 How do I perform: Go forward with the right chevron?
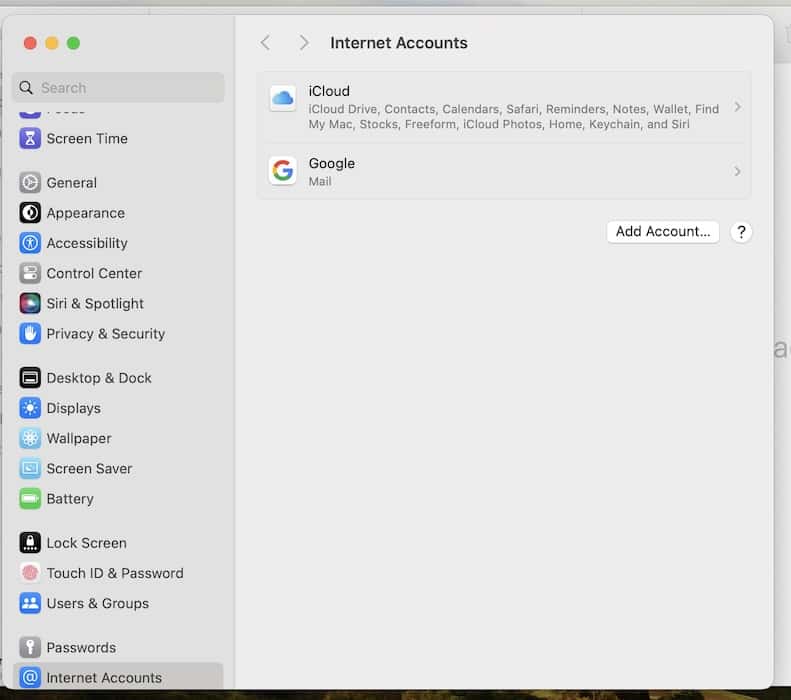click(x=304, y=43)
